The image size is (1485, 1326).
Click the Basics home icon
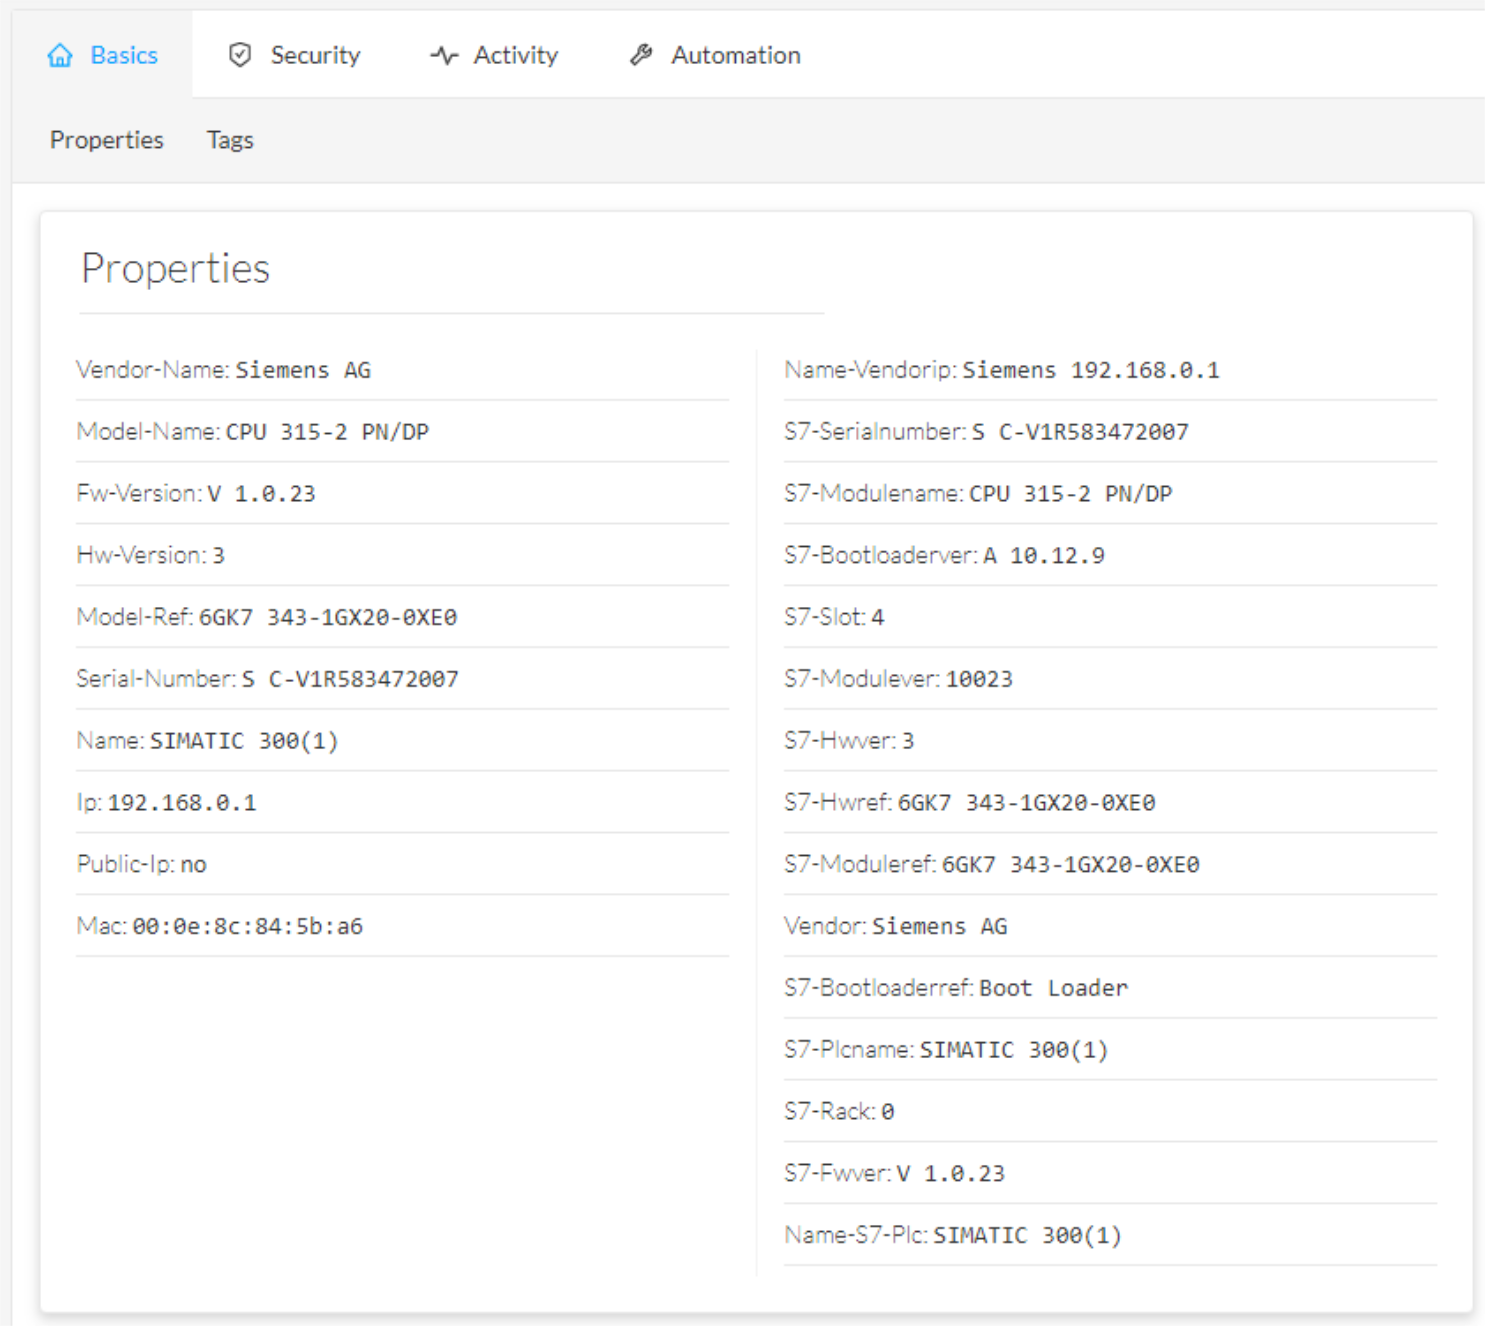point(60,55)
